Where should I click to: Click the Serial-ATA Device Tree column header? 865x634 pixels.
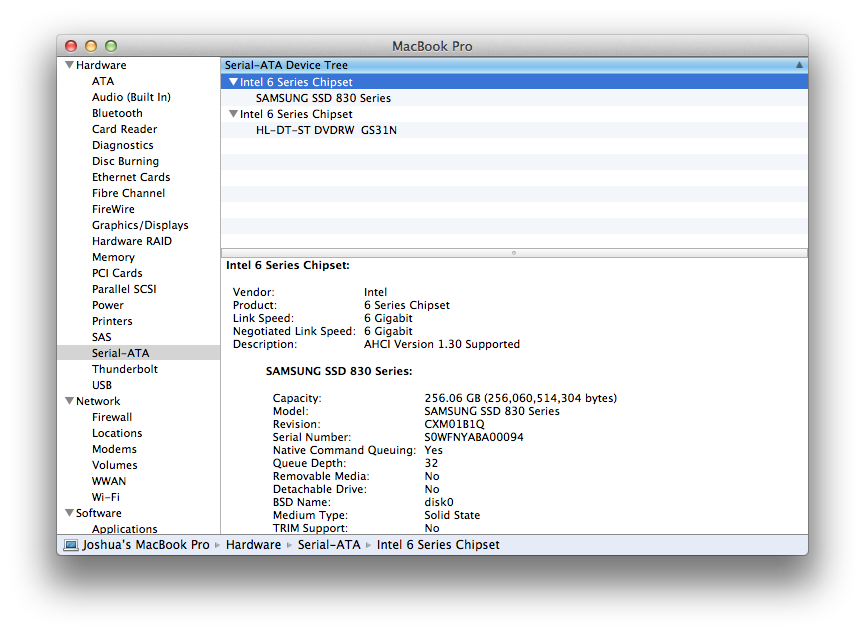tap(514, 65)
